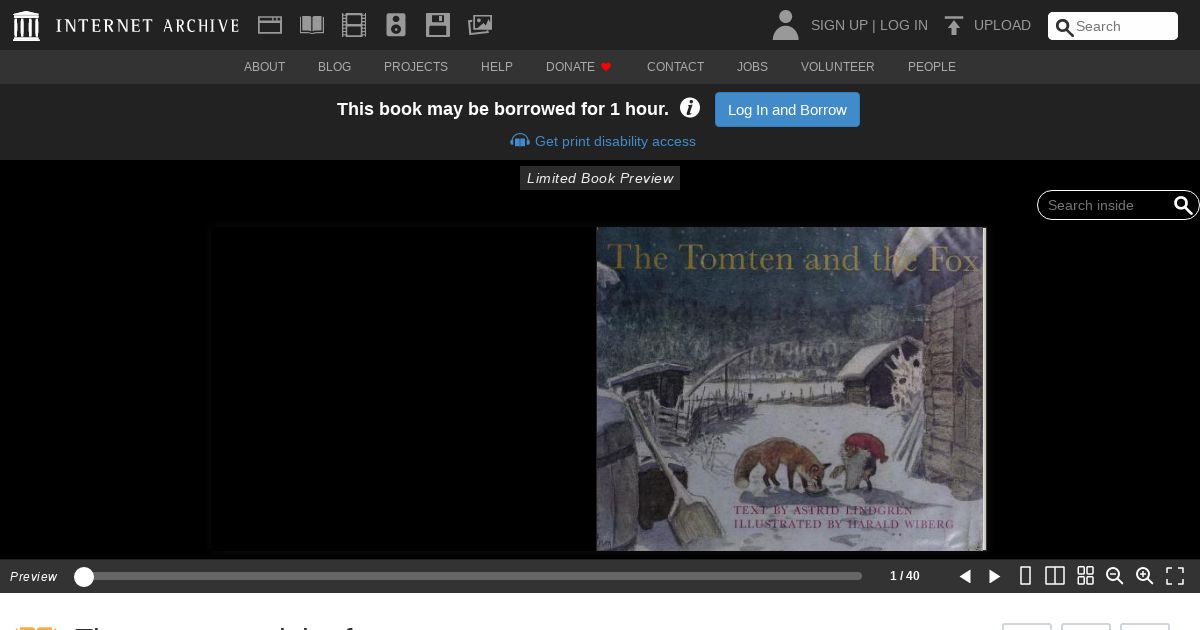Open the PEOPLE menu item
1200x630 pixels.
(932, 67)
